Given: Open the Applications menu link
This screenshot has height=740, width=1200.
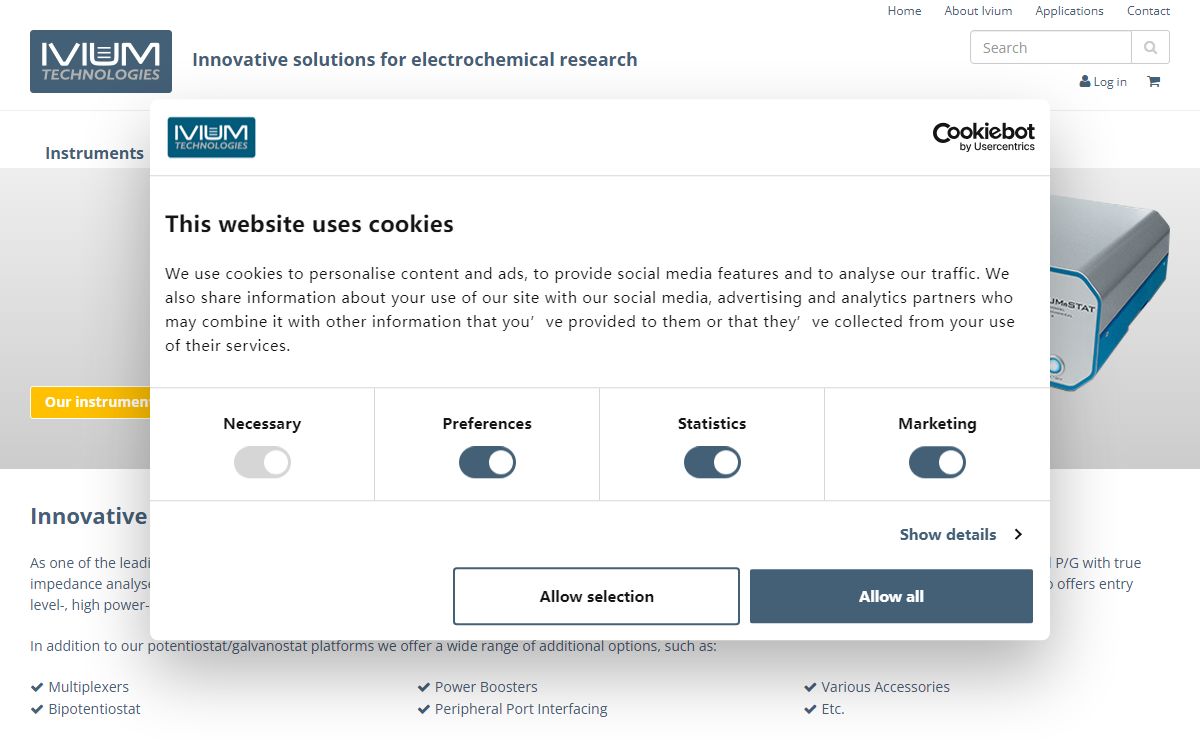Looking at the screenshot, I should point(1069,11).
